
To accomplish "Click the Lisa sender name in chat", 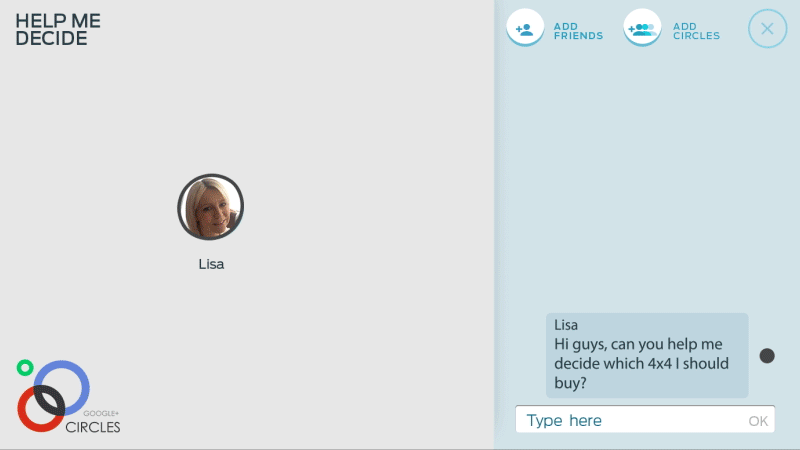I will click(x=566, y=325).
